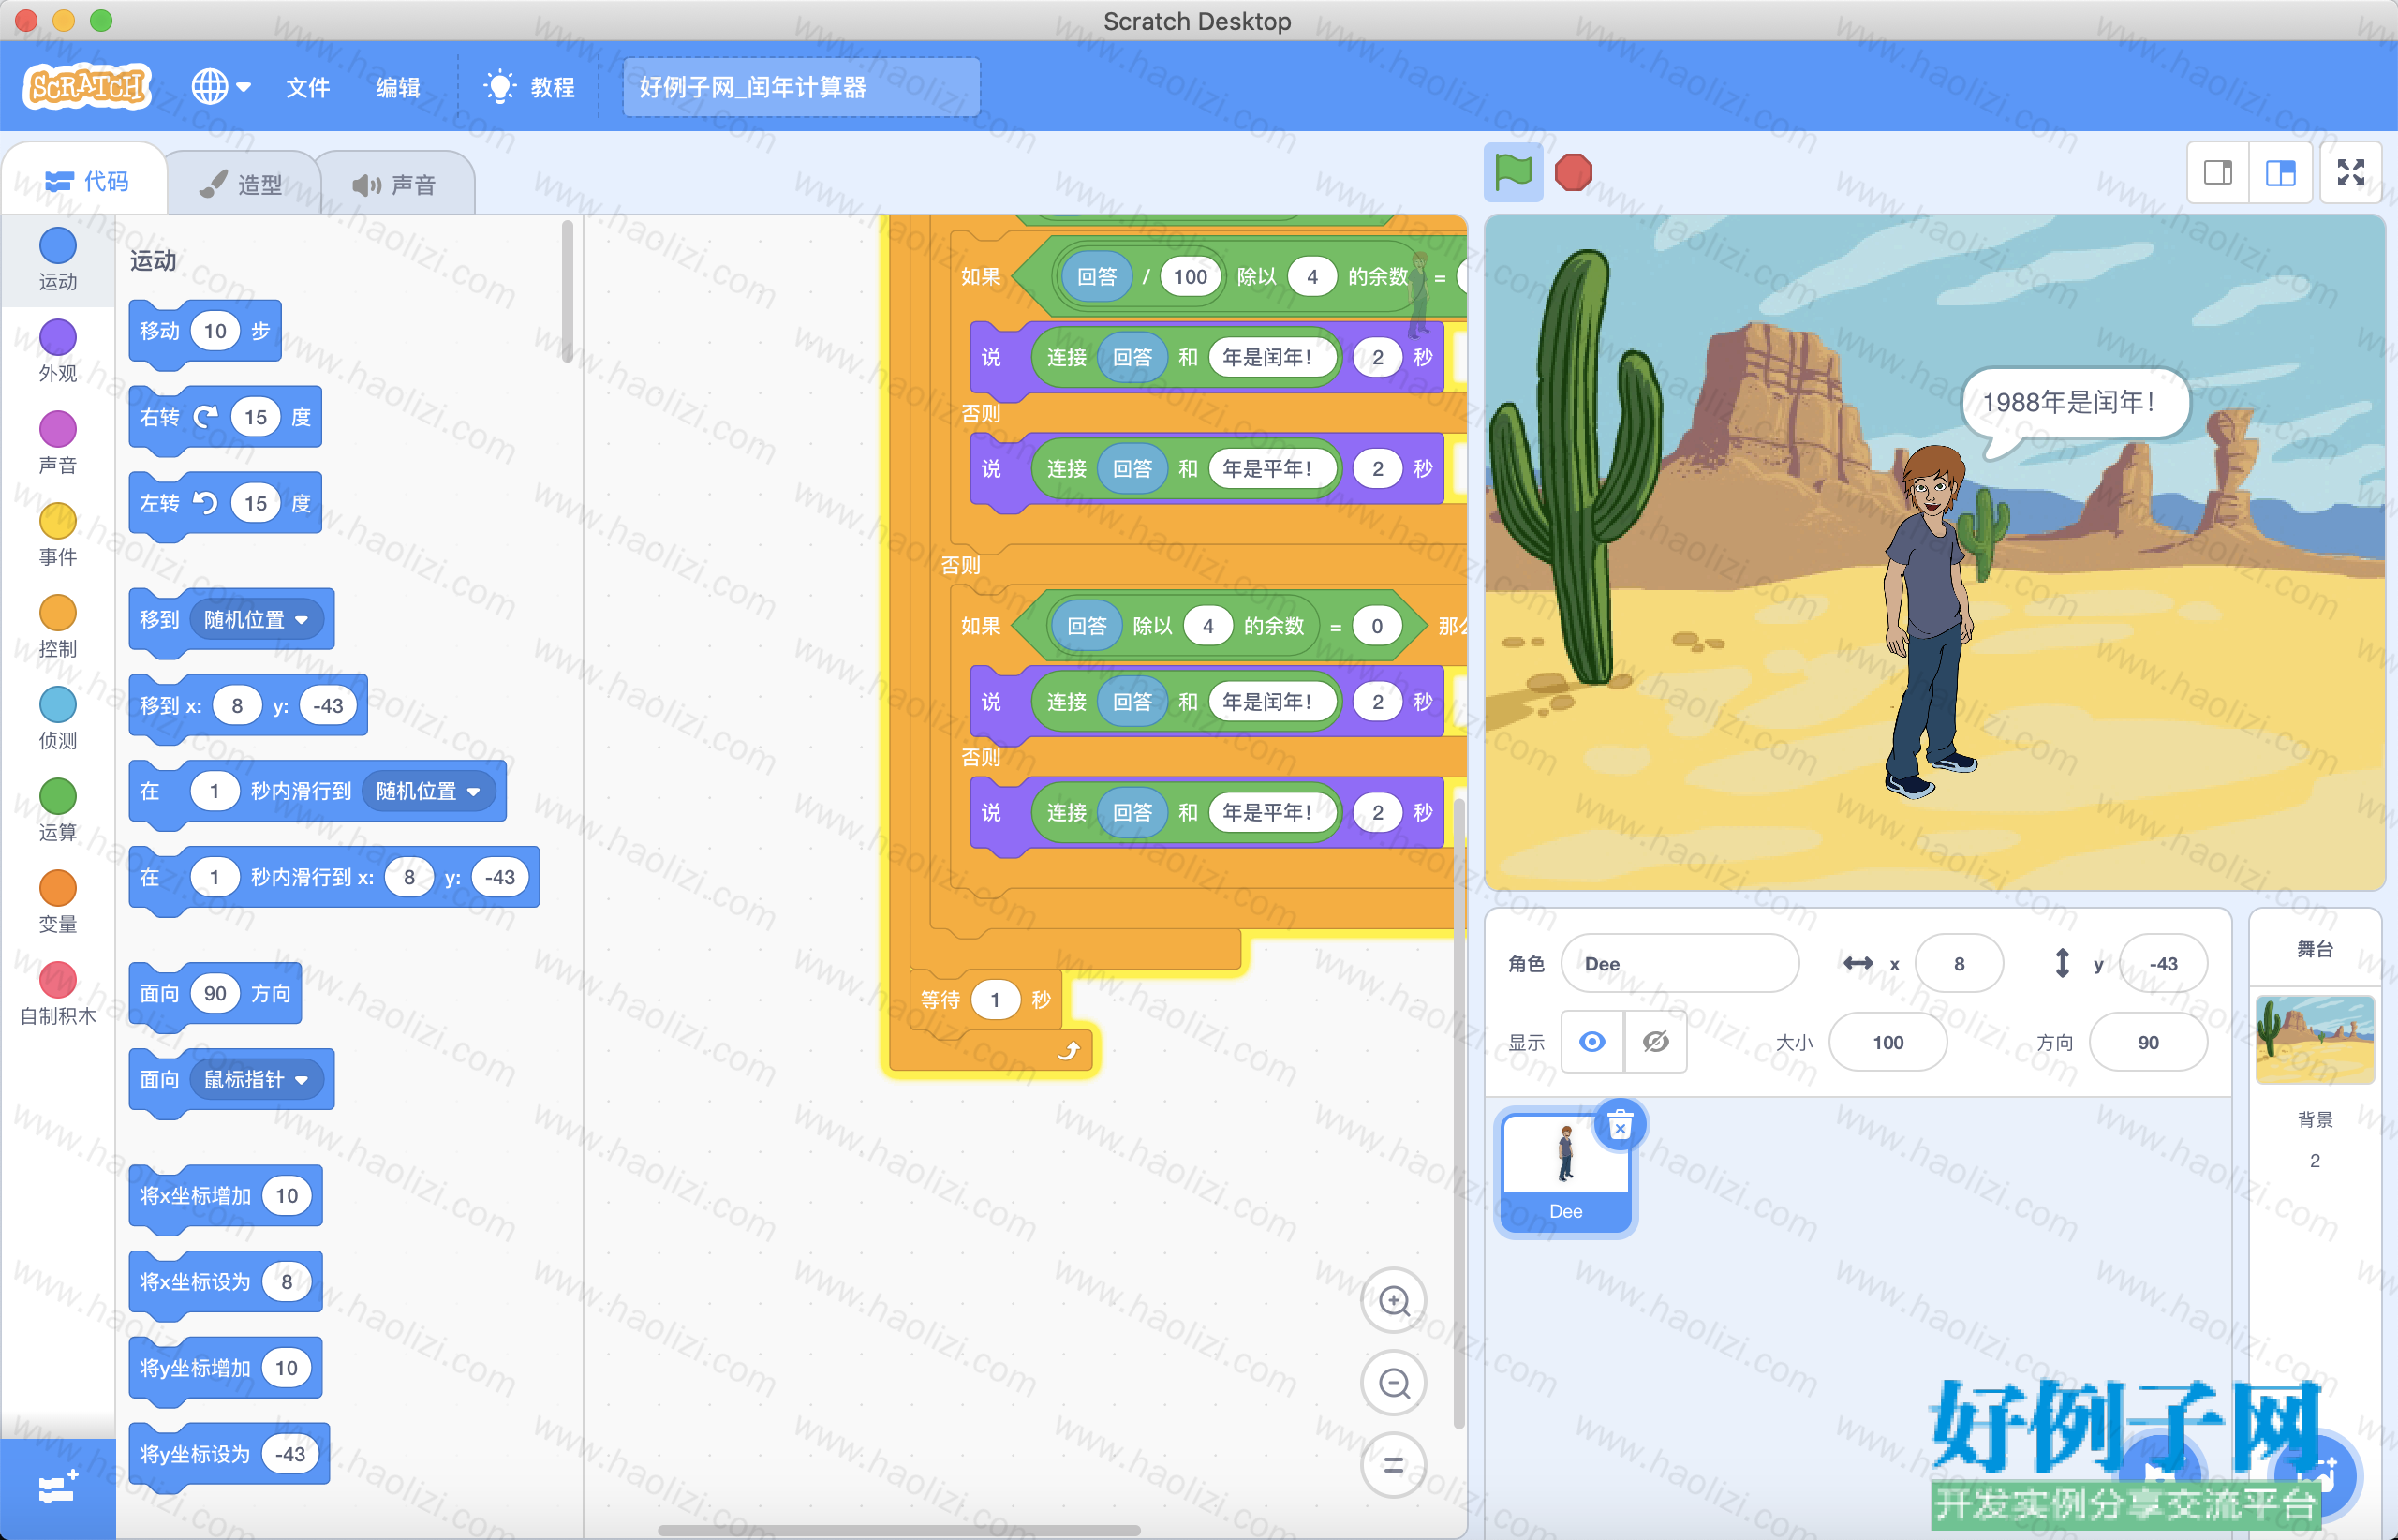Edit the sprite name field Dee

click(x=1679, y=963)
